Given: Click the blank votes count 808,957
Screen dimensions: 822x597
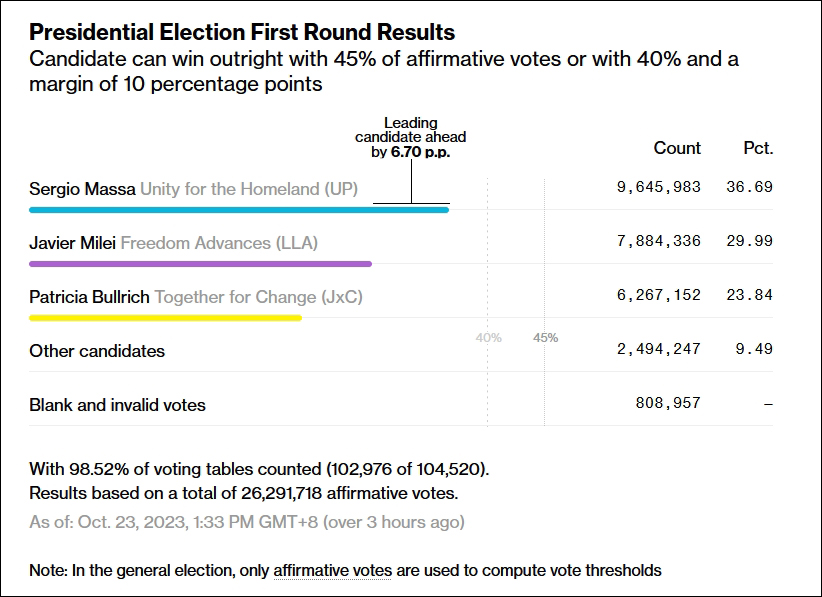Looking at the screenshot, I should [668, 403].
